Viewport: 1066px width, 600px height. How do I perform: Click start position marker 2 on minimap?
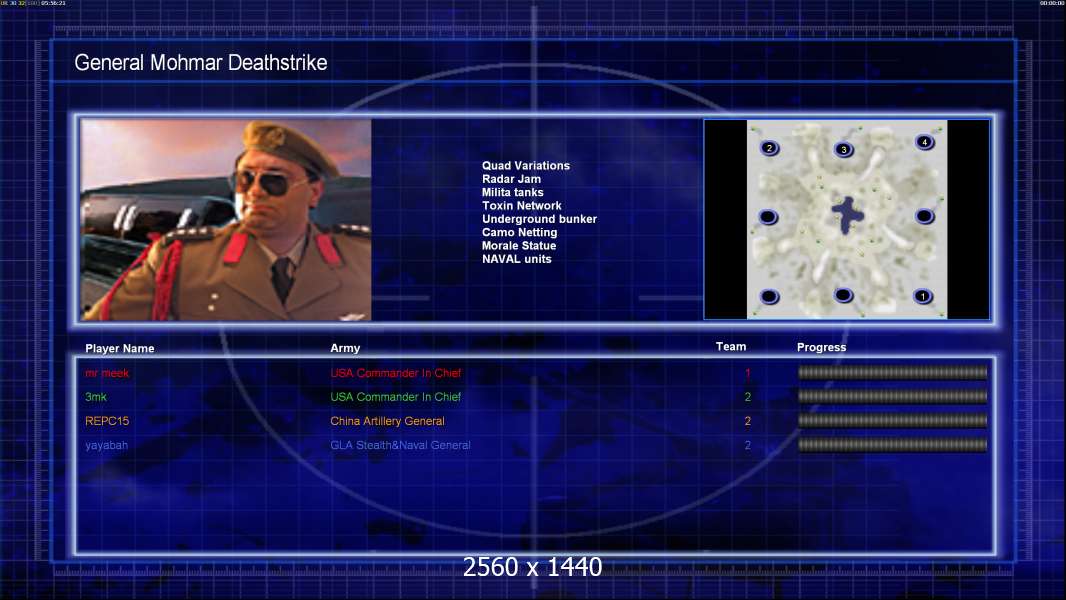coord(769,147)
